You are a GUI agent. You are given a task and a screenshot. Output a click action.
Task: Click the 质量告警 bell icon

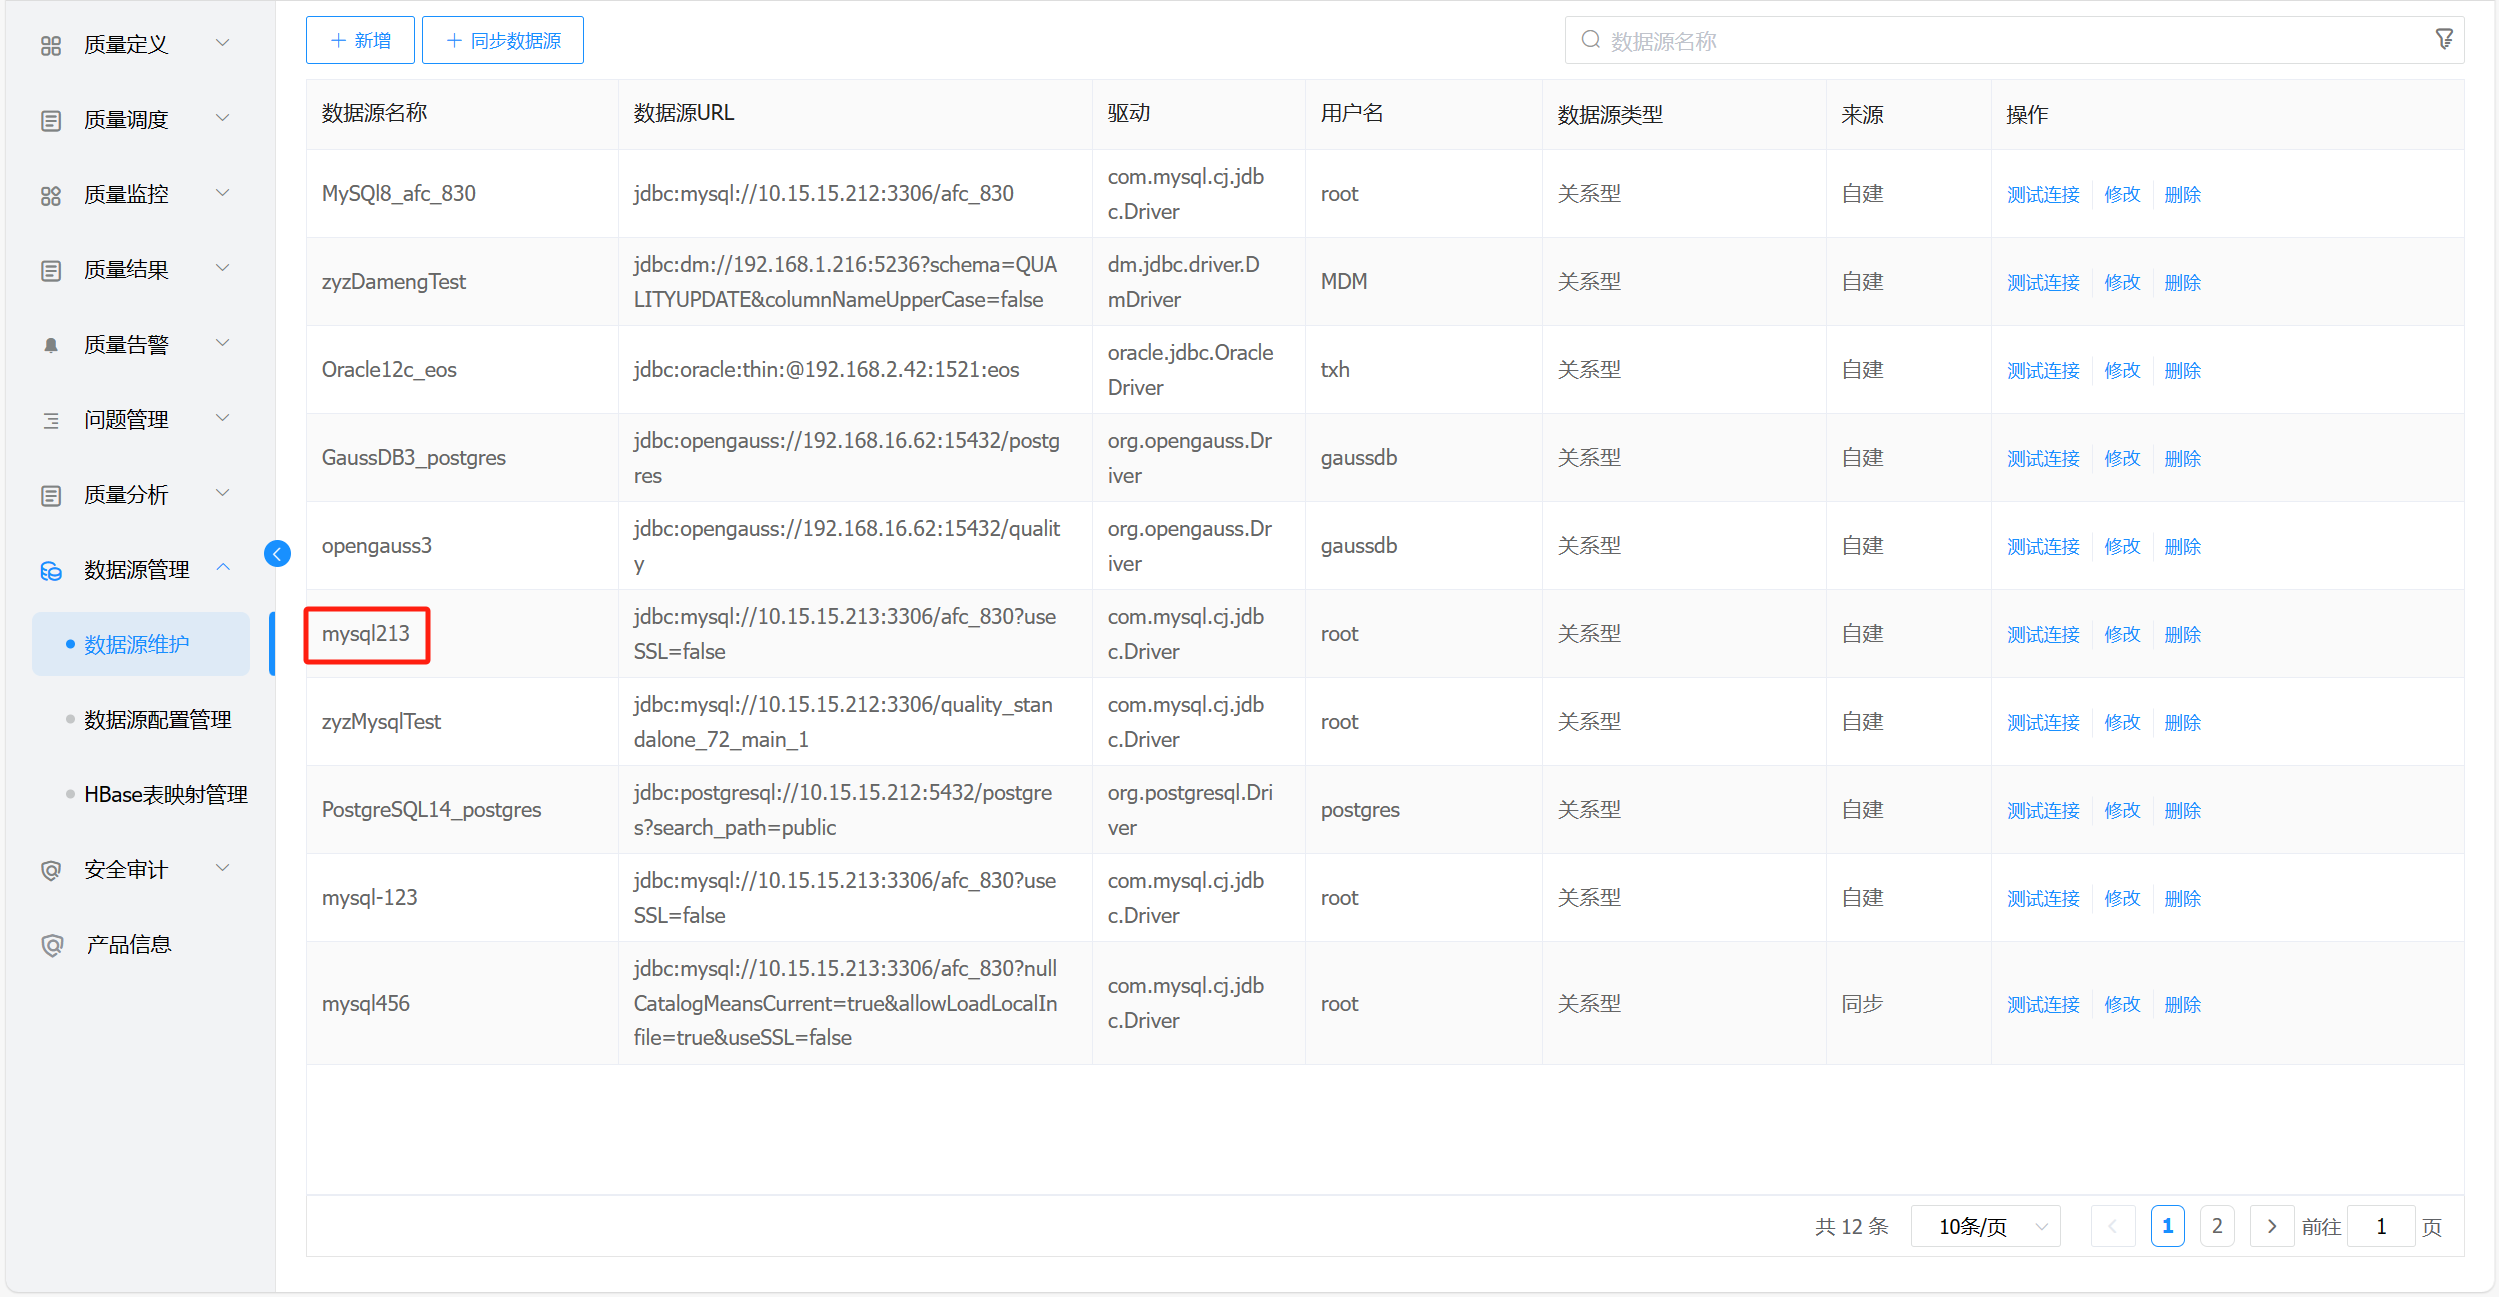tap(51, 345)
